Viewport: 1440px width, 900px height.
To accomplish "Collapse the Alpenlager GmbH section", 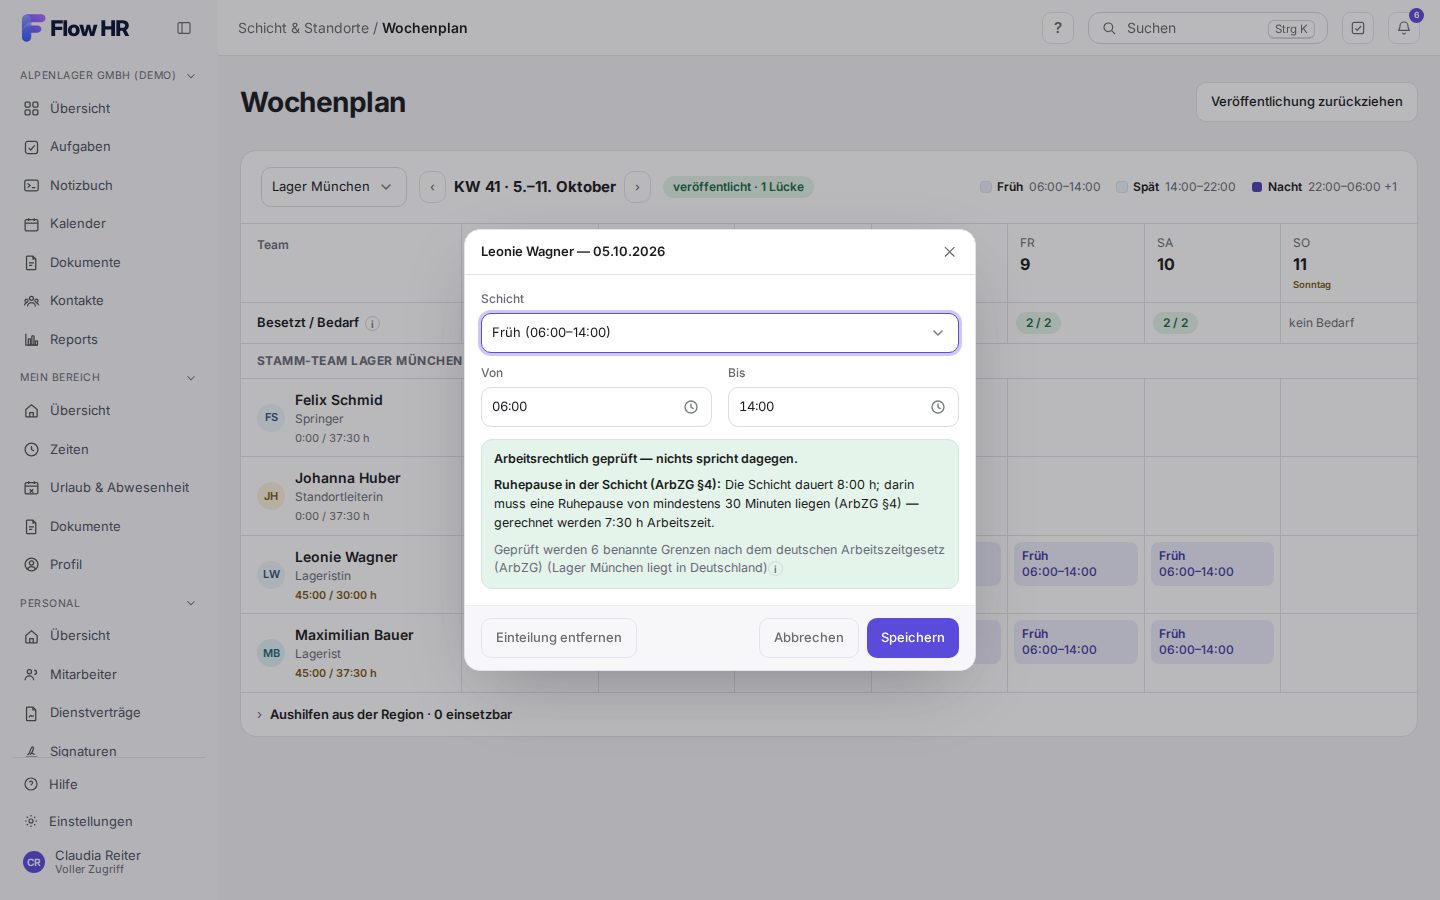I will (x=108, y=75).
